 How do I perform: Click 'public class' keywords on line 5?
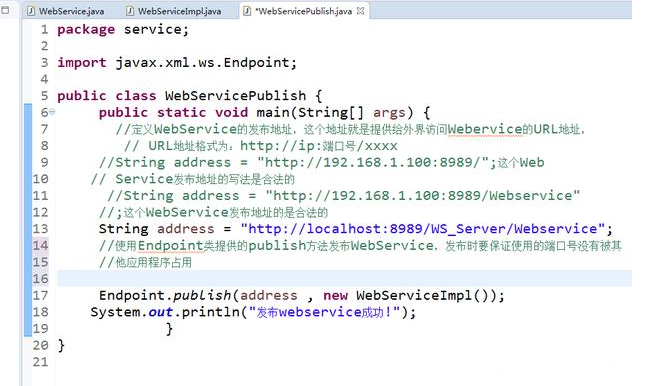tap(106, 96)
